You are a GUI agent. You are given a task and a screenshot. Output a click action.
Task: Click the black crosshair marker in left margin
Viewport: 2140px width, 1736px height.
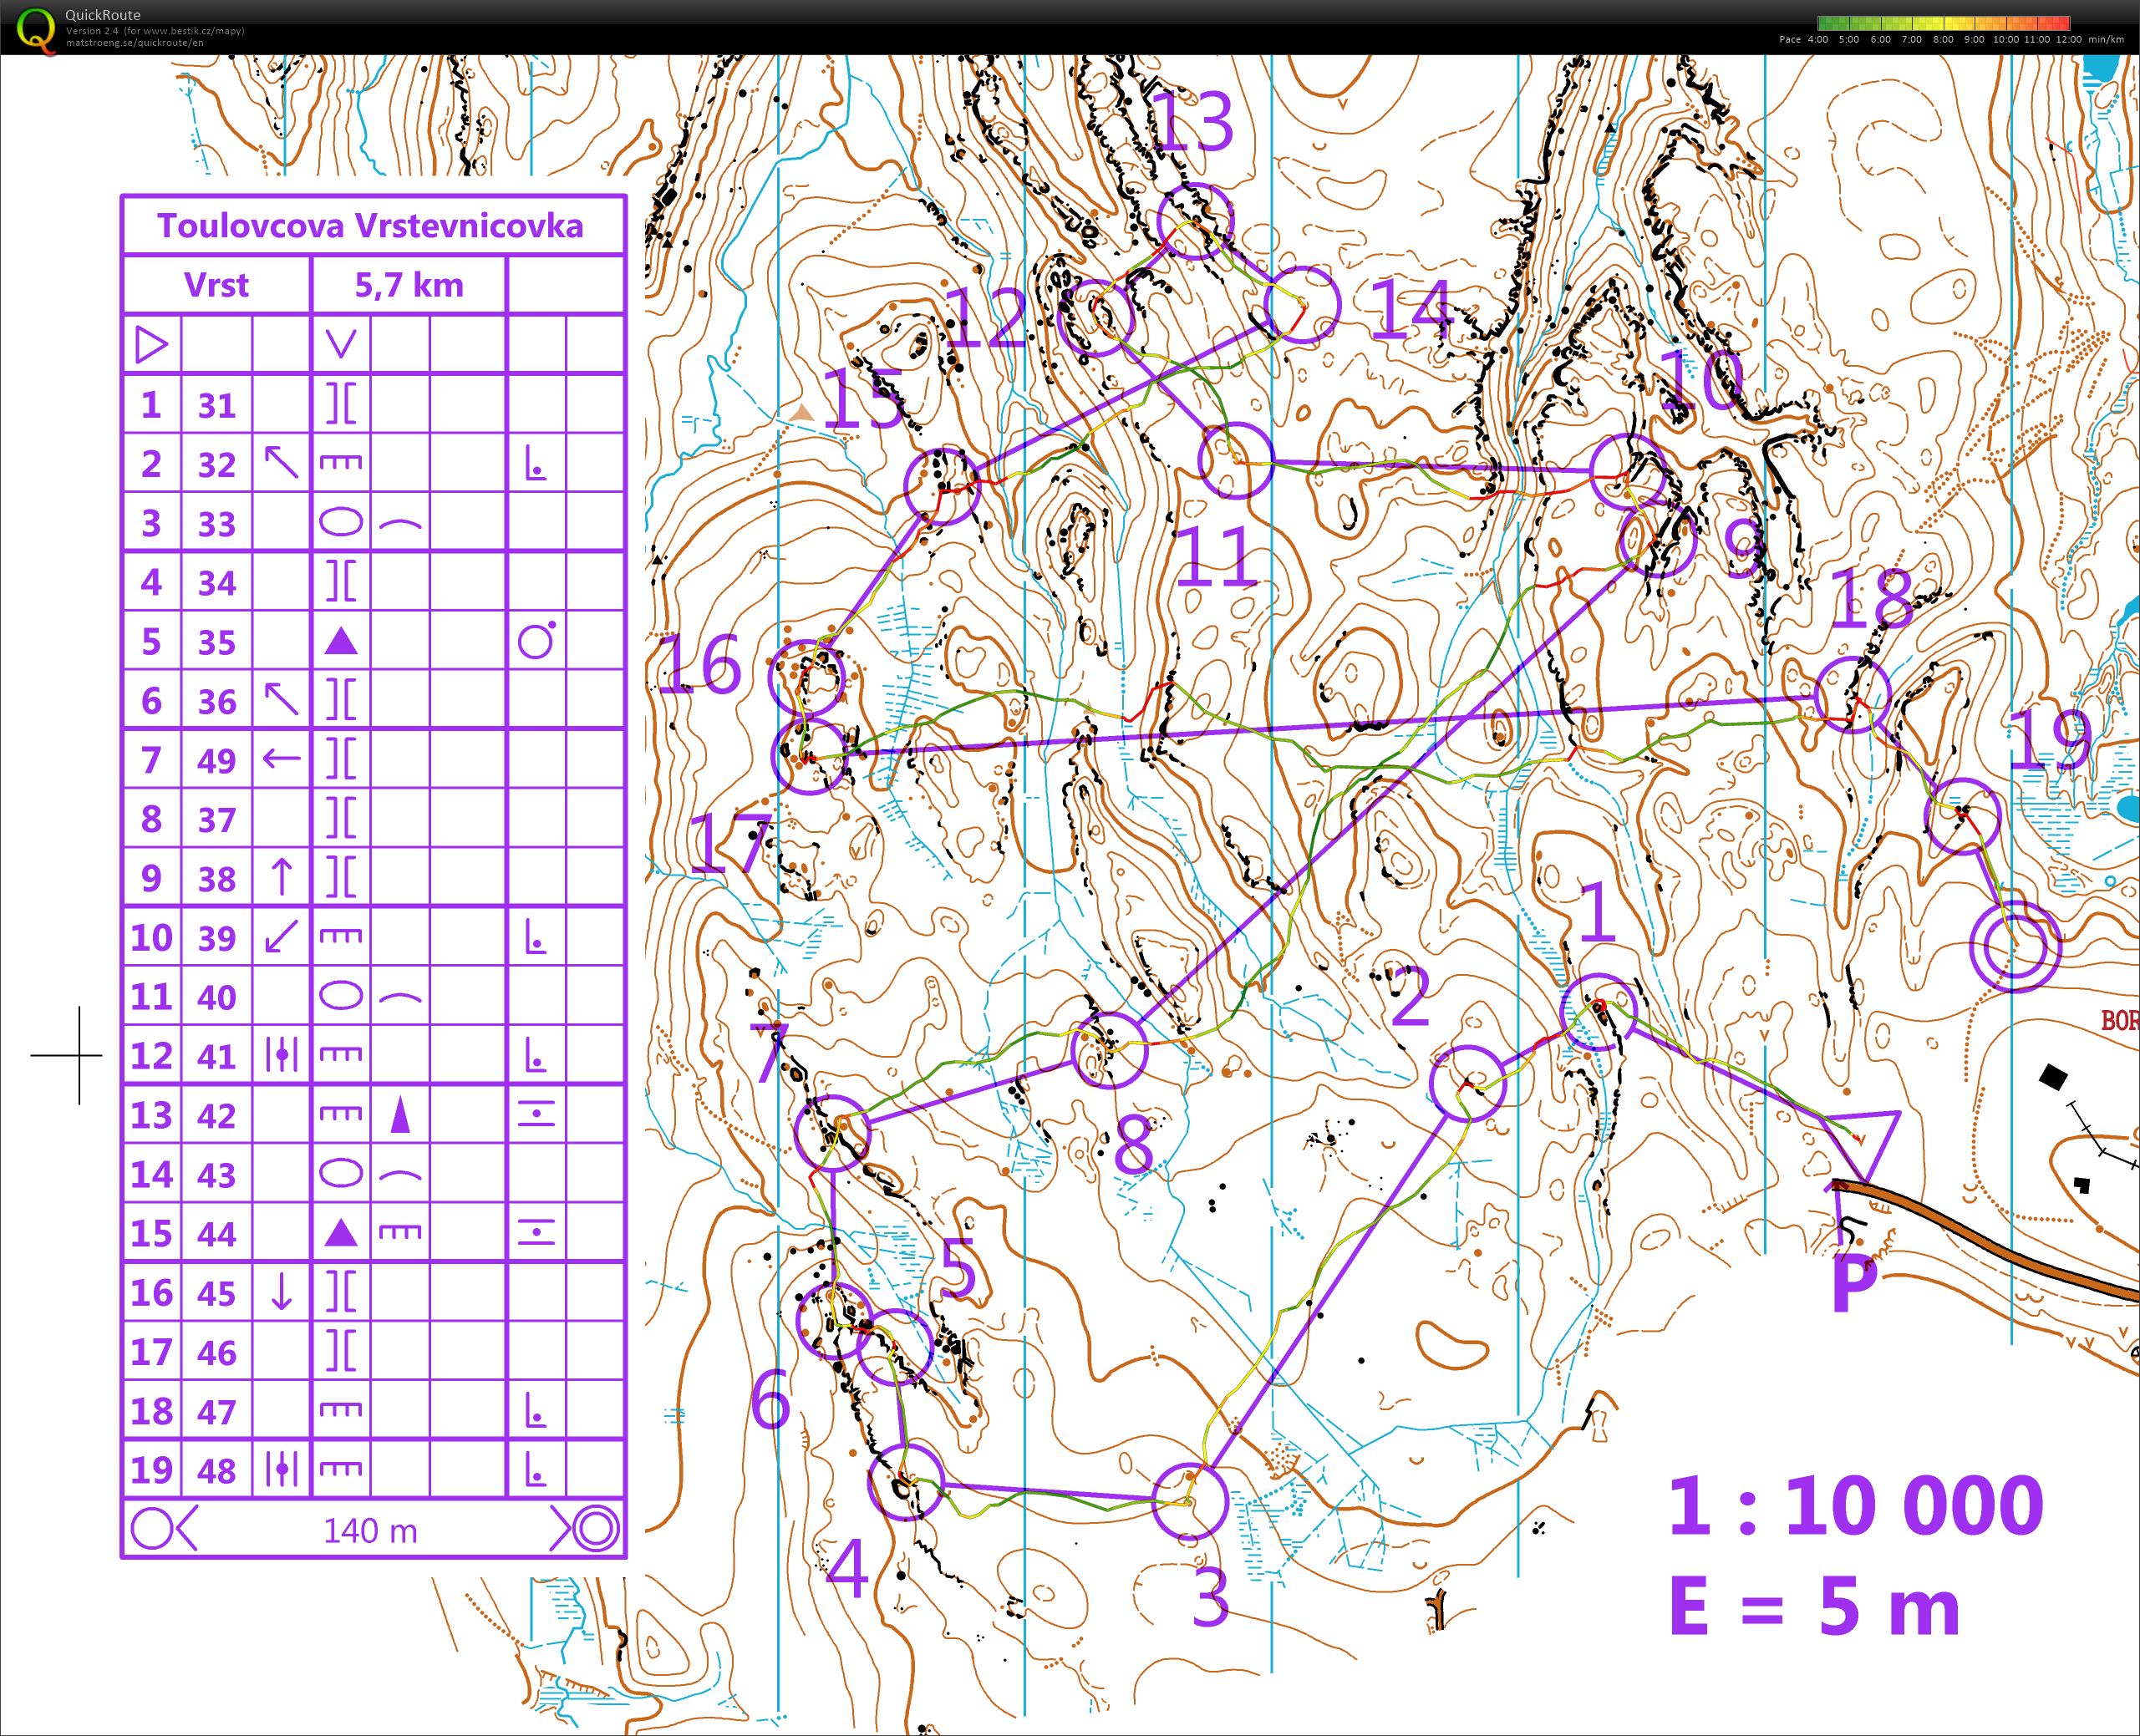79,1055
